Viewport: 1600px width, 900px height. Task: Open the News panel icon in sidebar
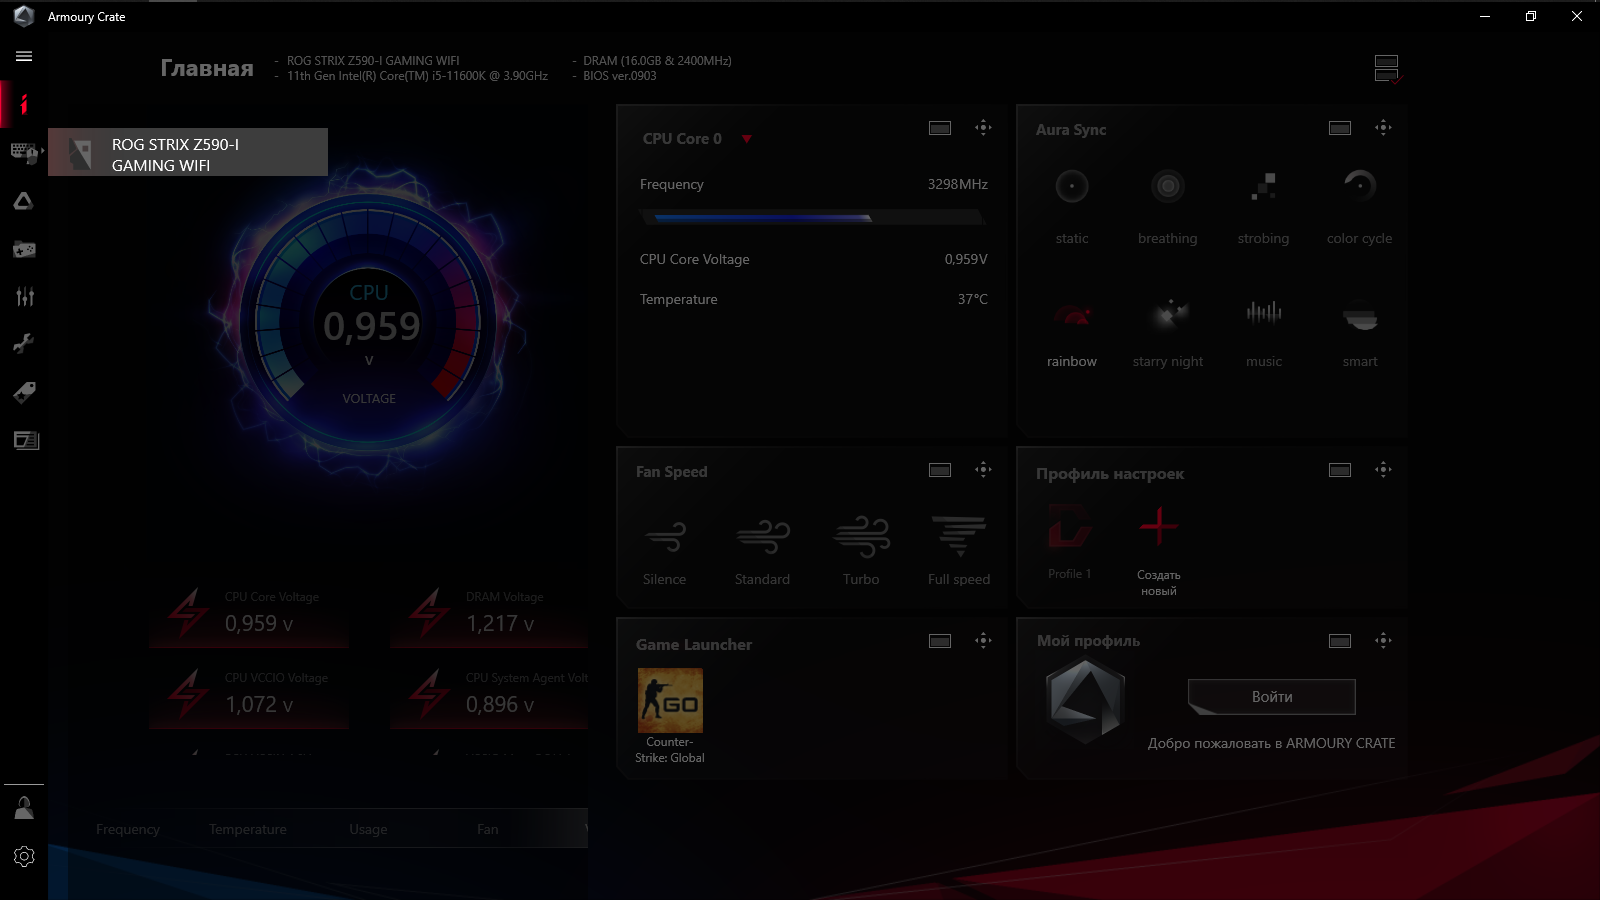pos(24,440)
